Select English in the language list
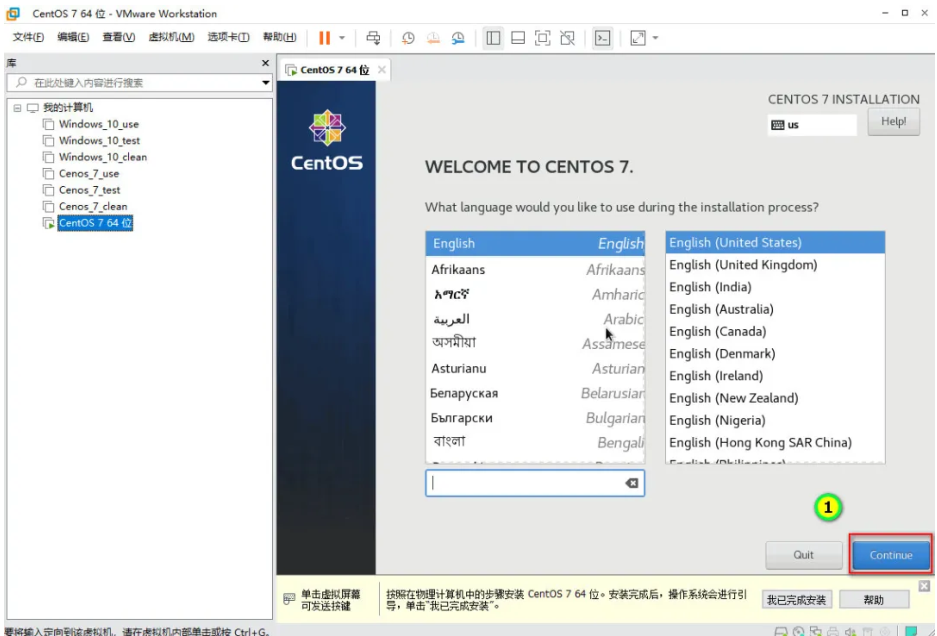 (535, 244)
